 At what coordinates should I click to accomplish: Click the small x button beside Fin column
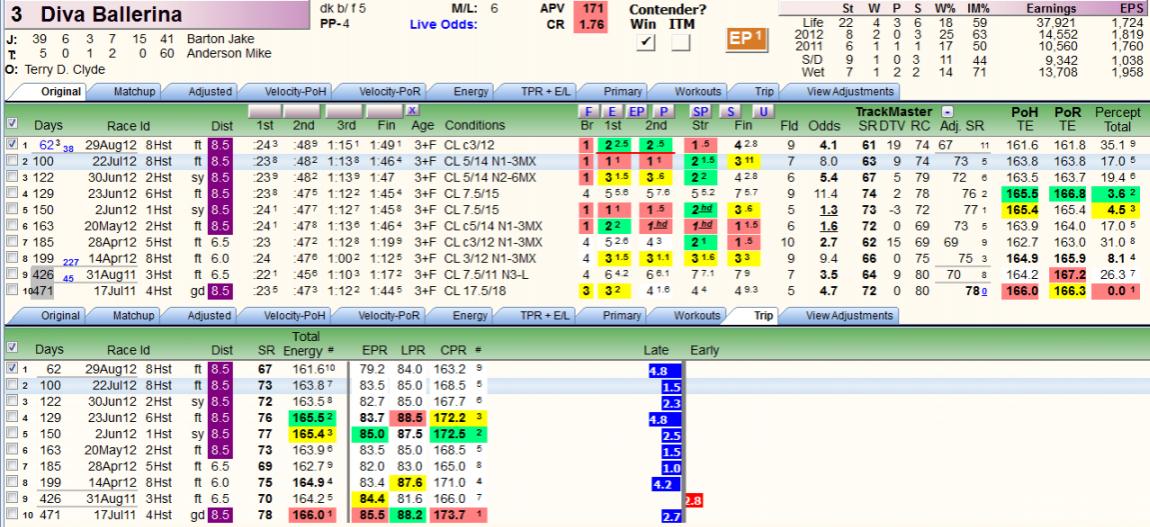click(x=412, y=110)
